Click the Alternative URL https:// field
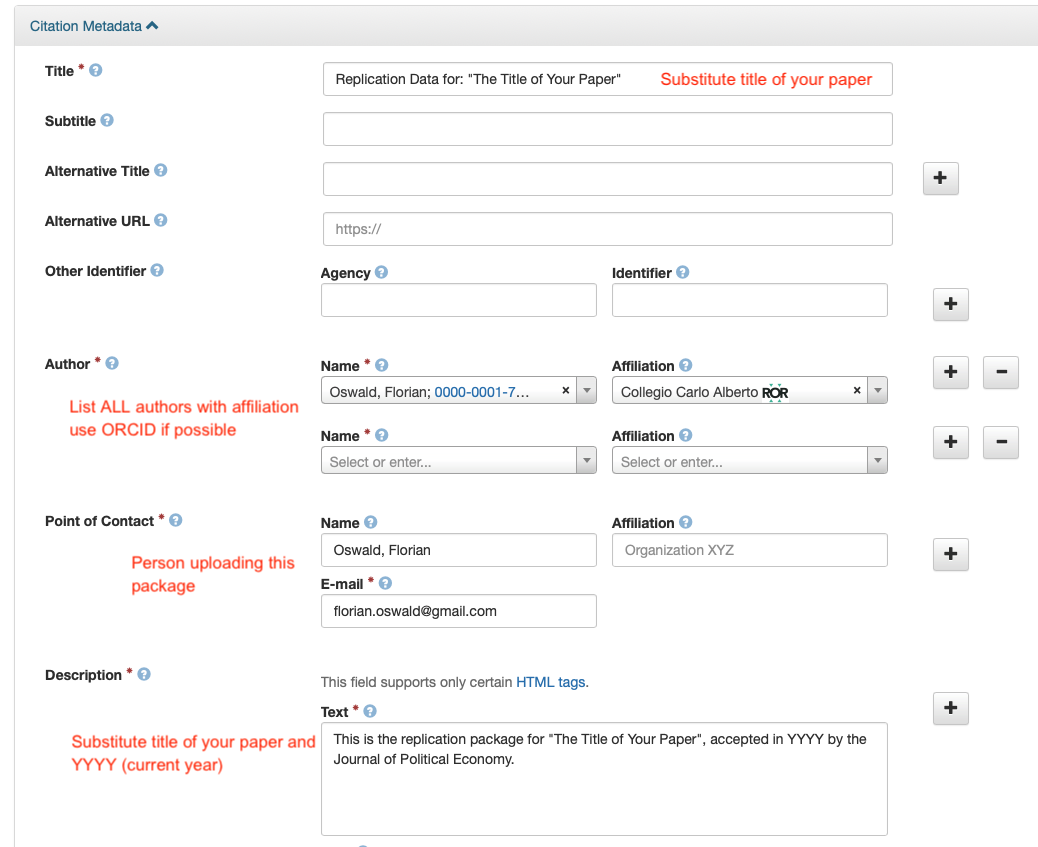Screen dimensions: 1038x847 (607, 229)
